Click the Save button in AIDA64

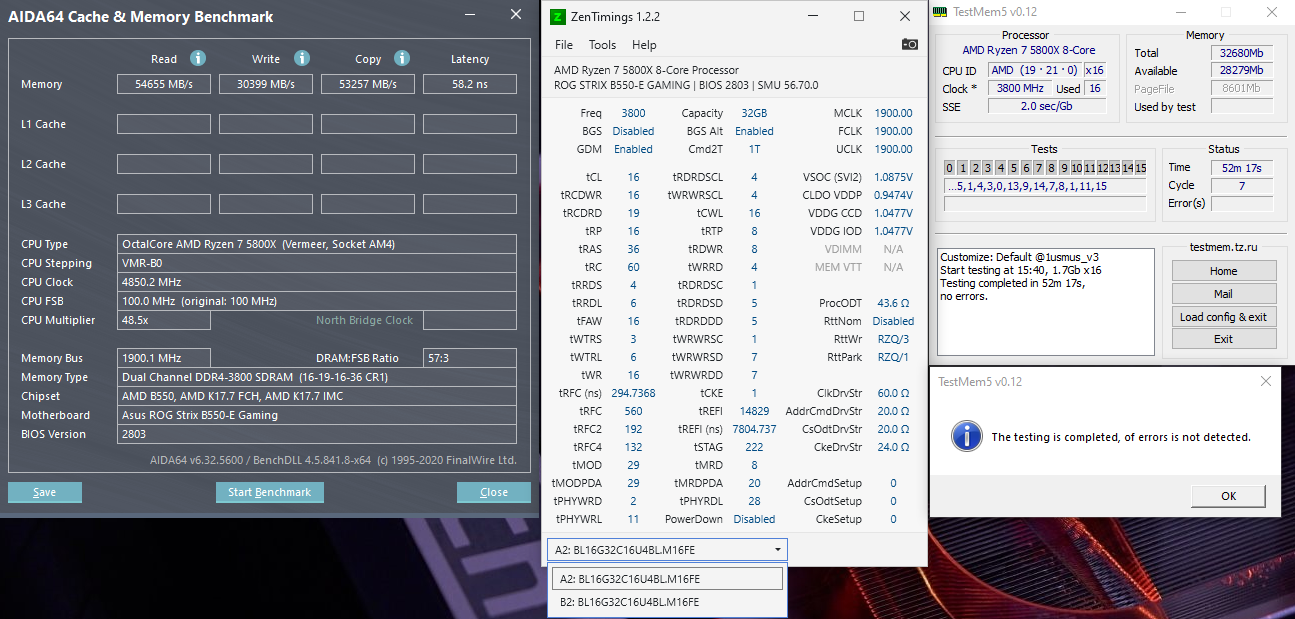click(45, 492)
